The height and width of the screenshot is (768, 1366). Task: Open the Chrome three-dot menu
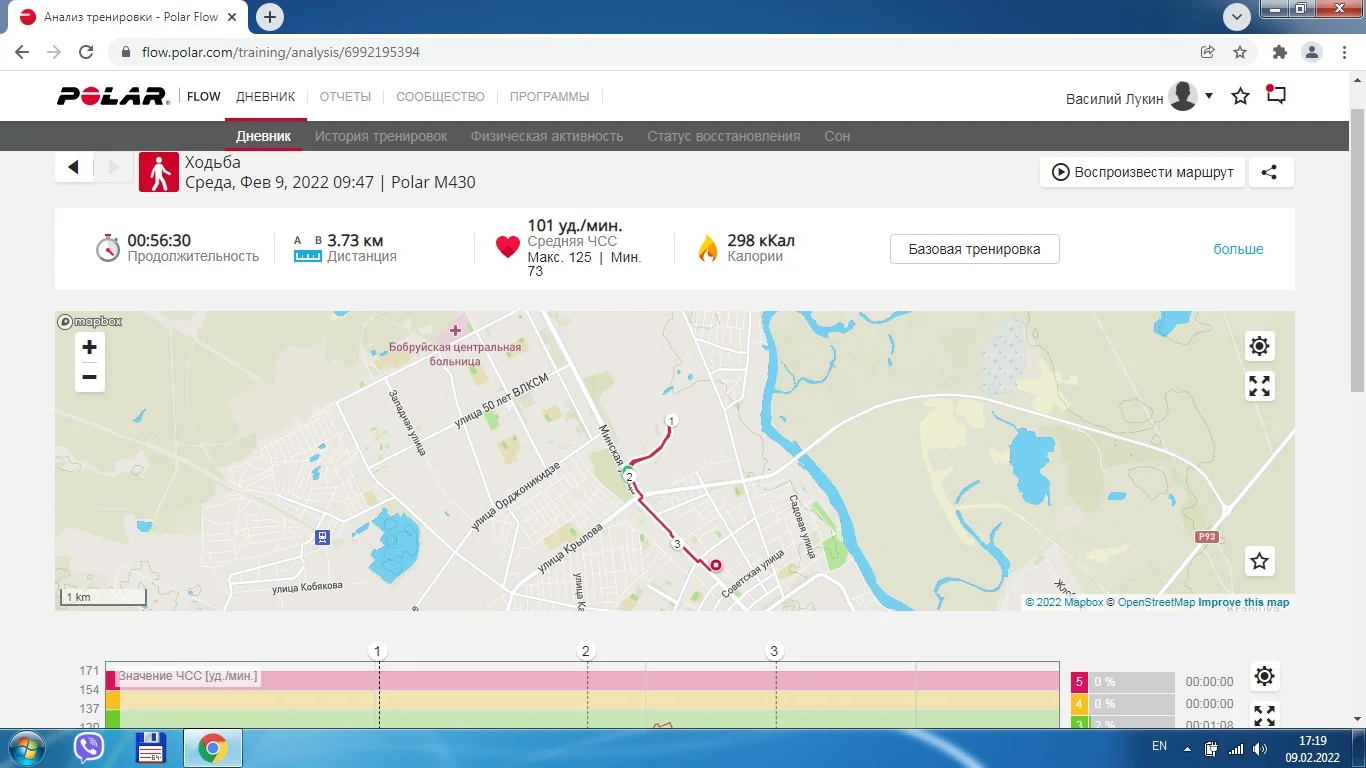(x=1342, y=52)
